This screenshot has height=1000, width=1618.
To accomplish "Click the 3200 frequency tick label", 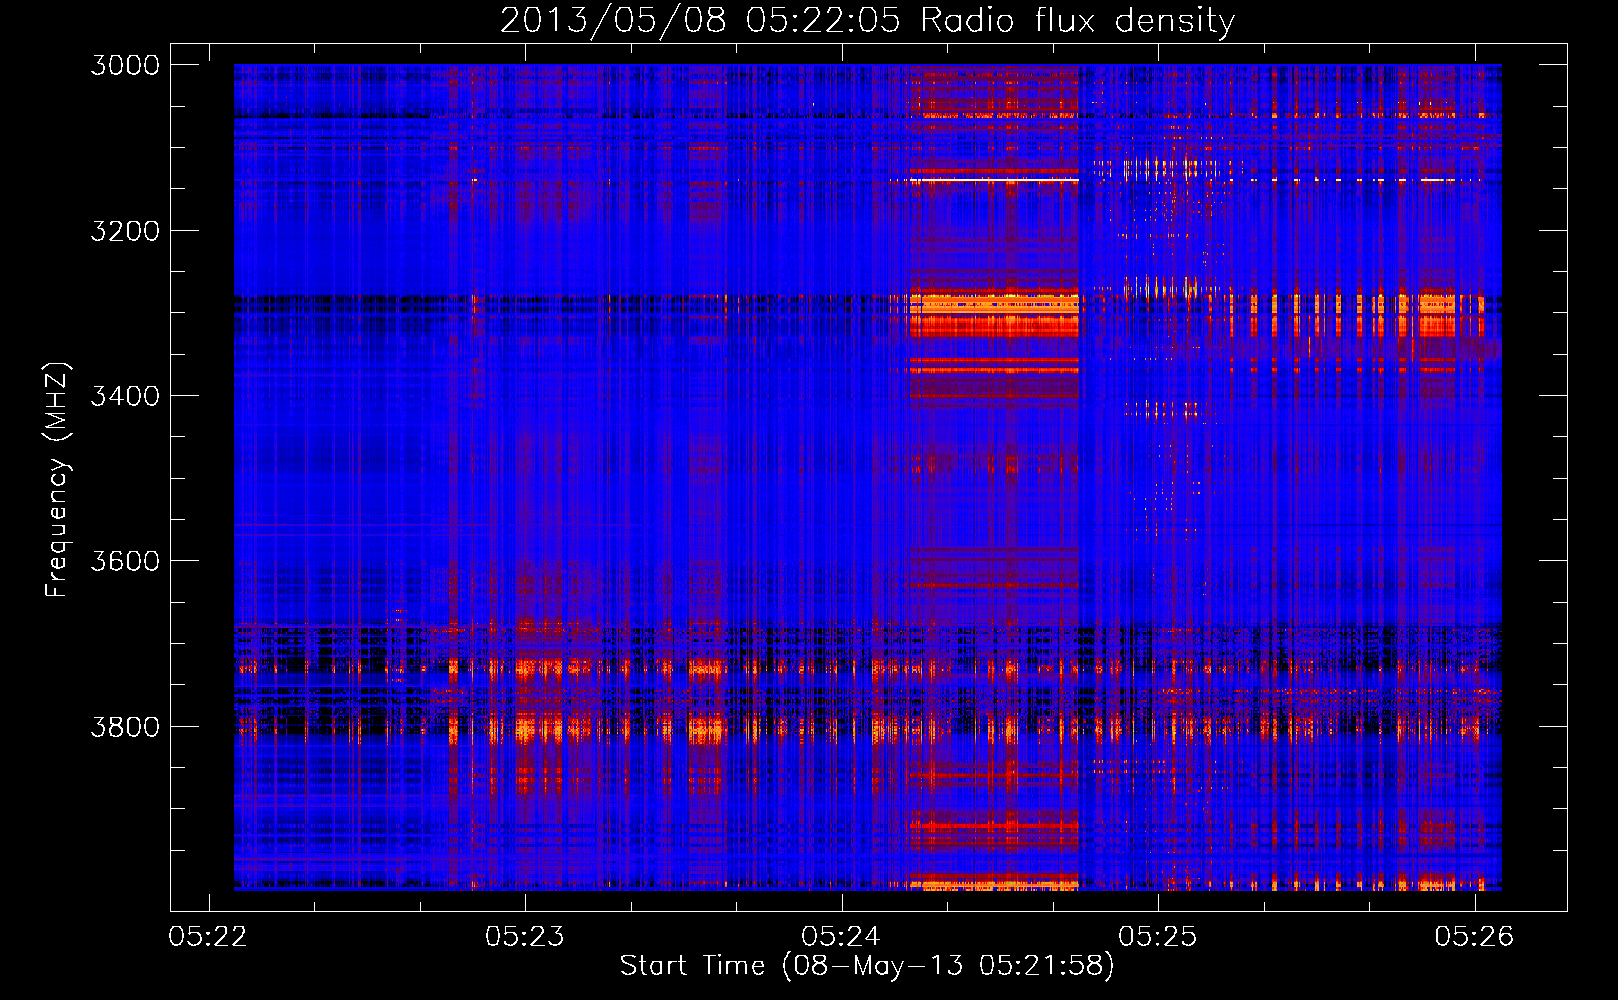I will point(125,231).
